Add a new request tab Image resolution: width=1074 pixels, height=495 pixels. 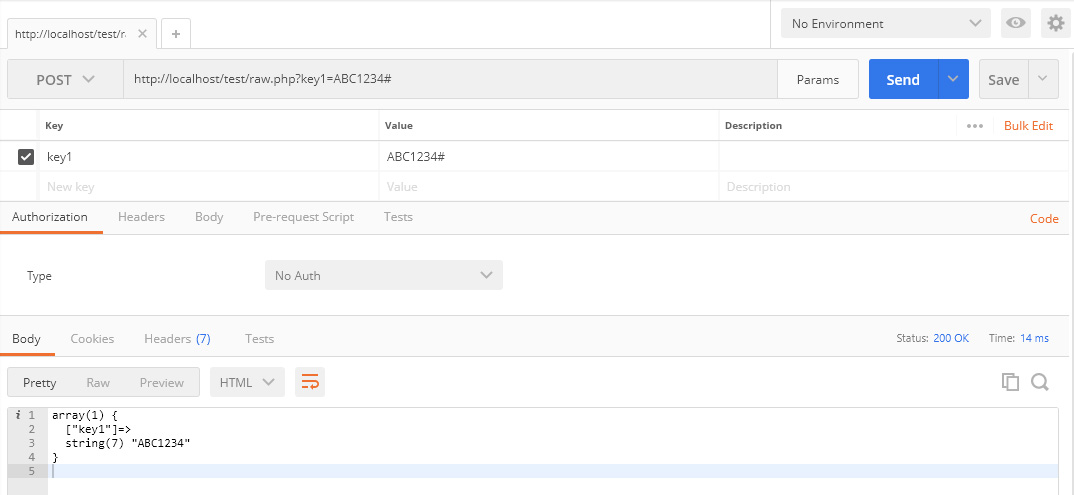coord(176,34)
